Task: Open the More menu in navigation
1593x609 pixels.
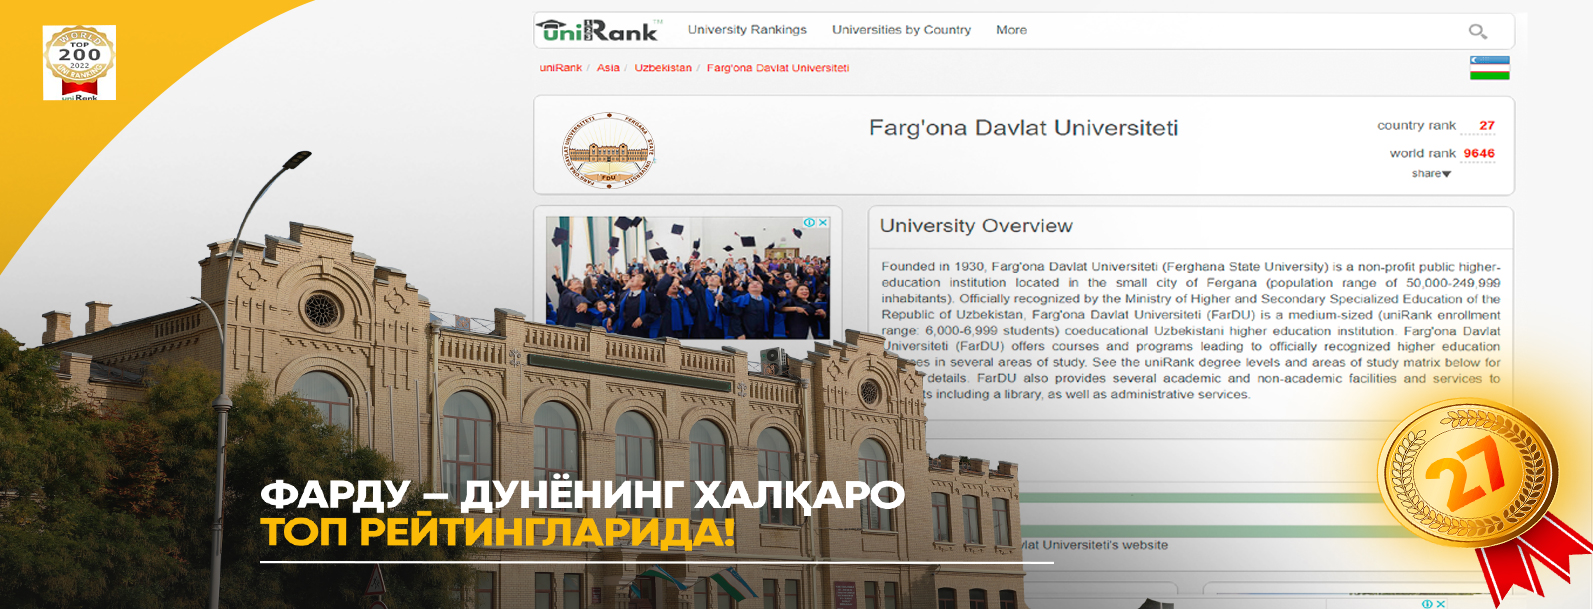Action: [1011, 30]
